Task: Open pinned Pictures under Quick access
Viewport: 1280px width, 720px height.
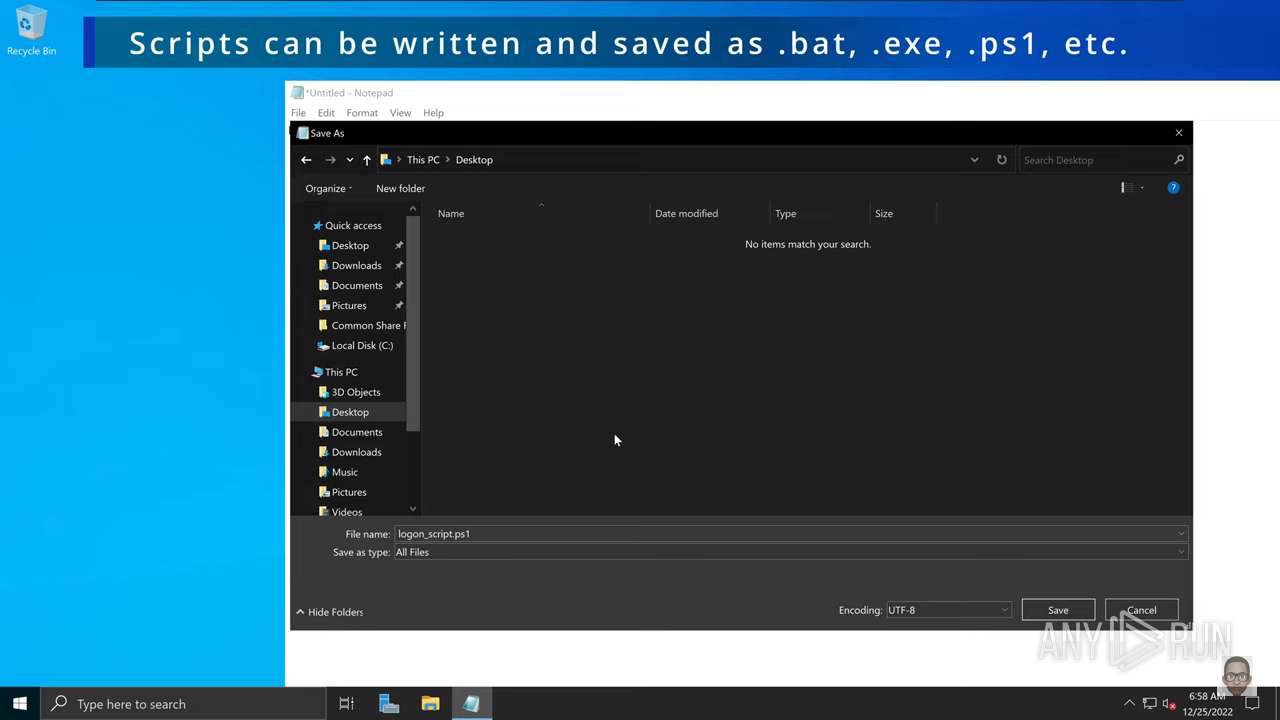Action: [349, 305]
